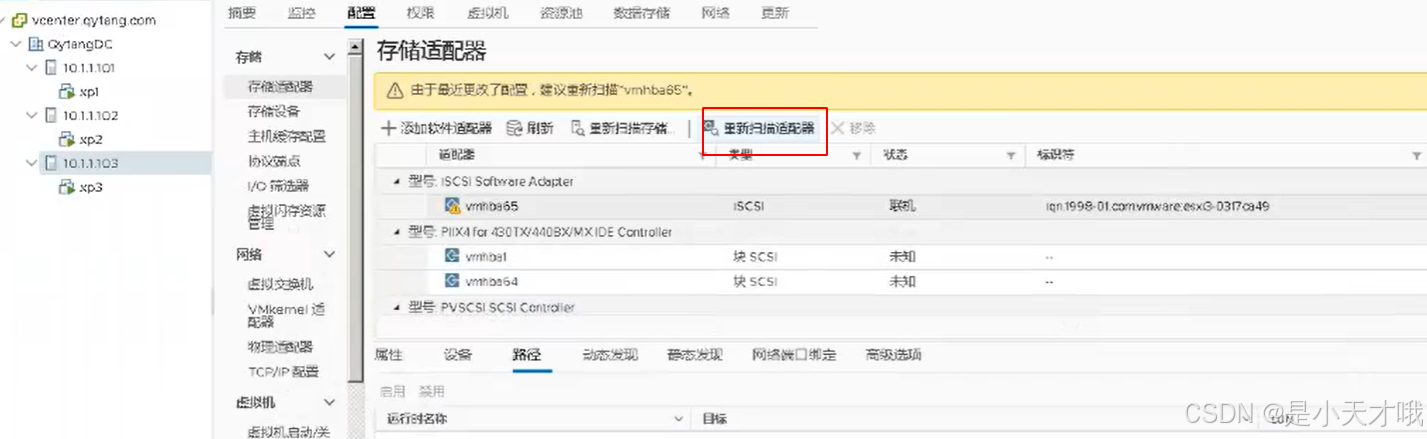Select the xp1 virtual machine icon

click(x=68, y=91)
